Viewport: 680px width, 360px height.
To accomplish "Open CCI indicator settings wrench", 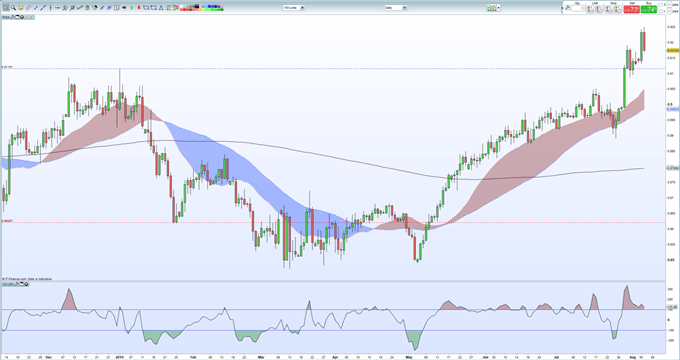I will (x=16, y=284).
